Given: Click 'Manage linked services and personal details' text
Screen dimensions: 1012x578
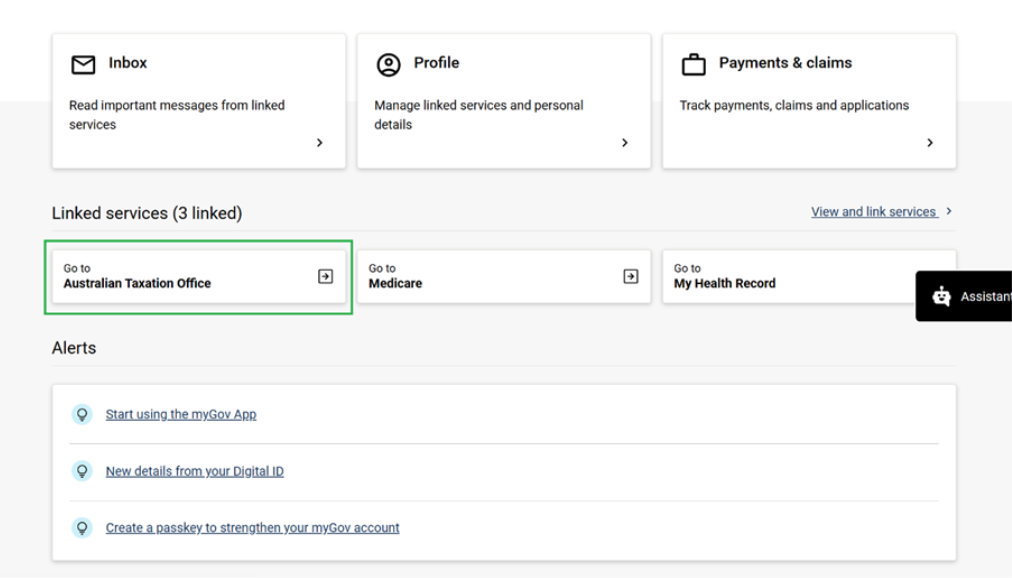Looking at the screenshot, I should pyautogui.click(x=479, y=115).
